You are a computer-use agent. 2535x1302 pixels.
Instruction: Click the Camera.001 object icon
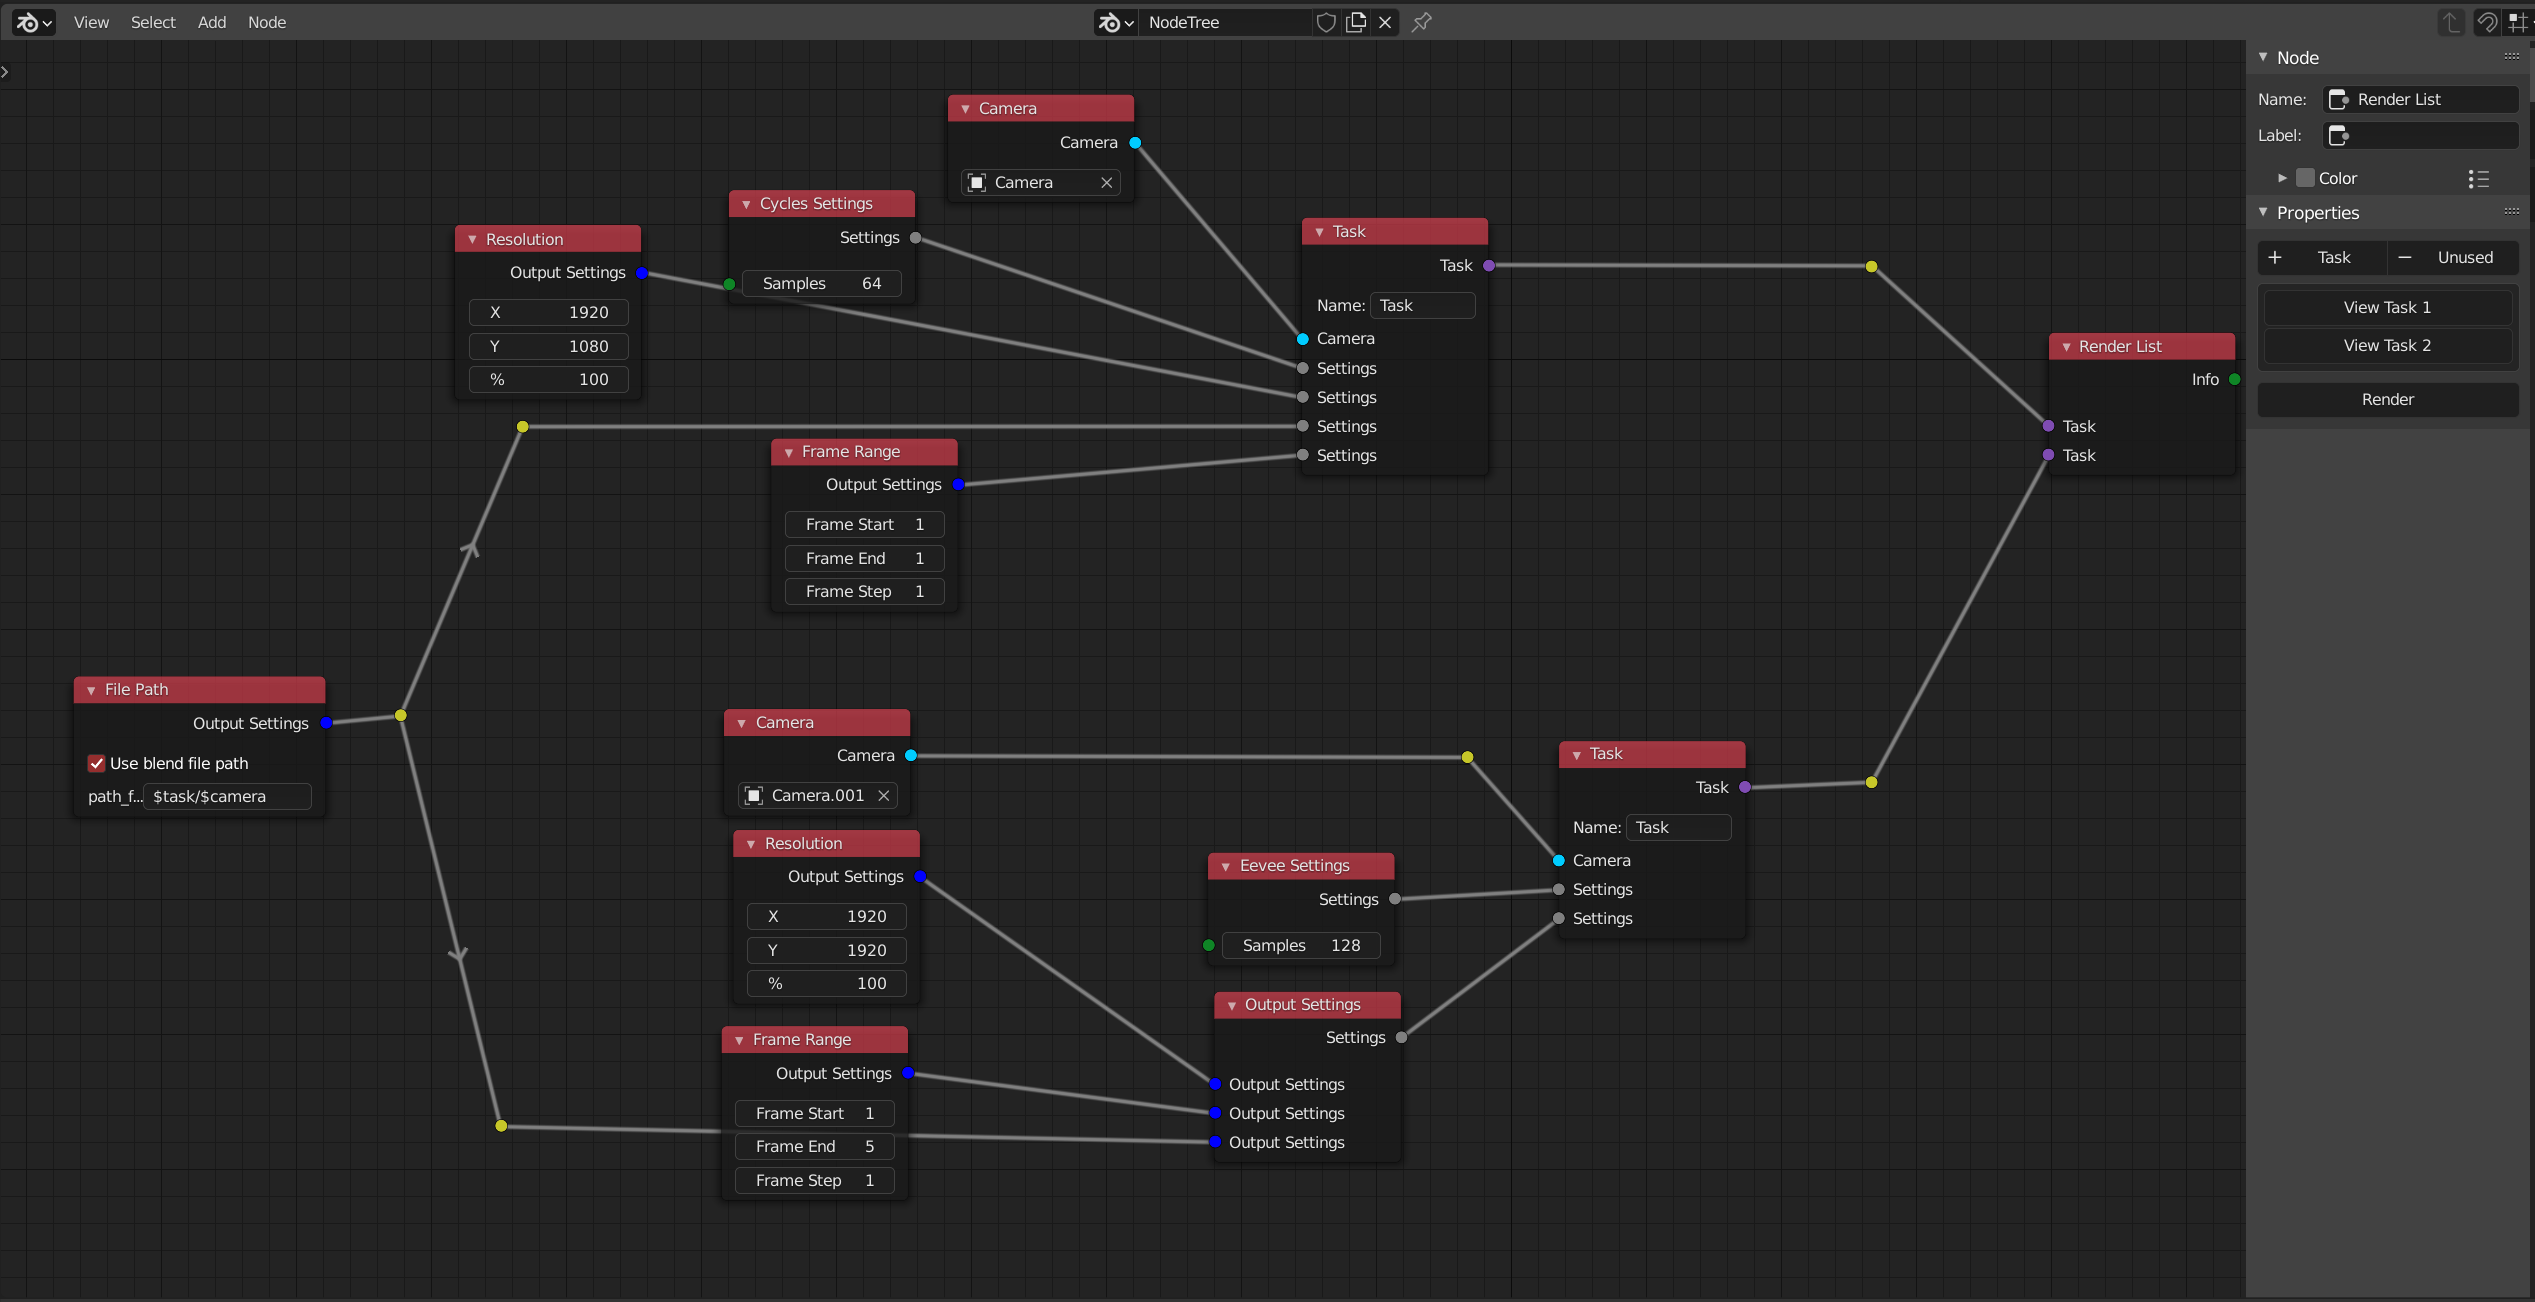coord(755,795)
